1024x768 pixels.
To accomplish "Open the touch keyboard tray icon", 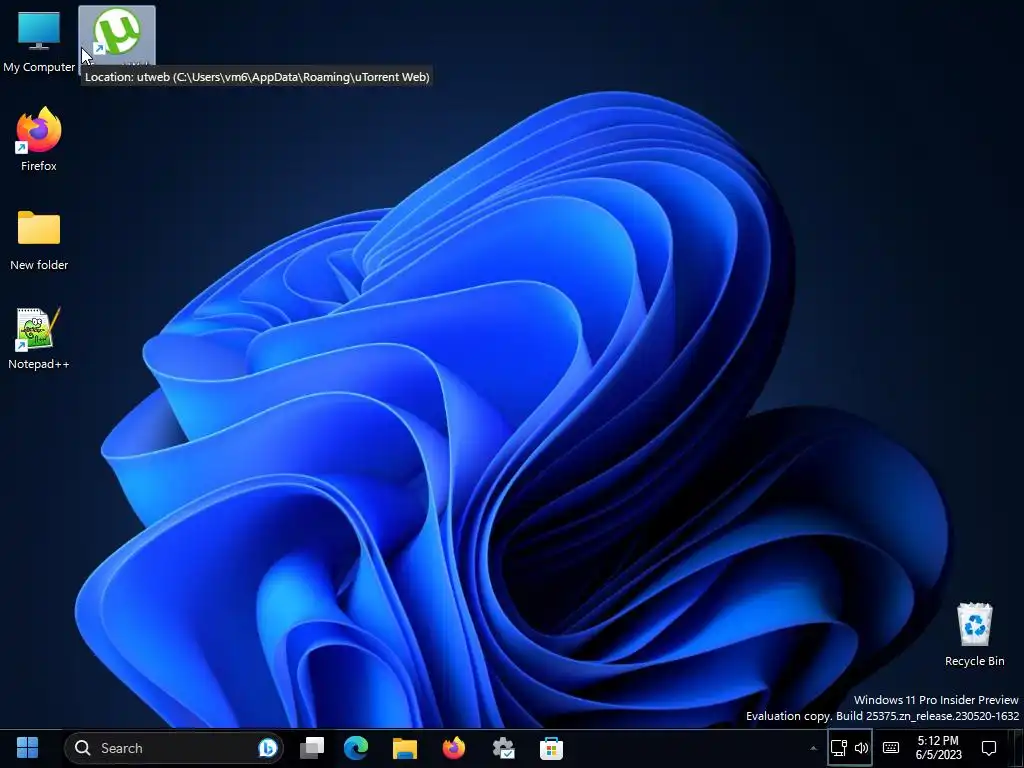I will [x=891, y=748].
